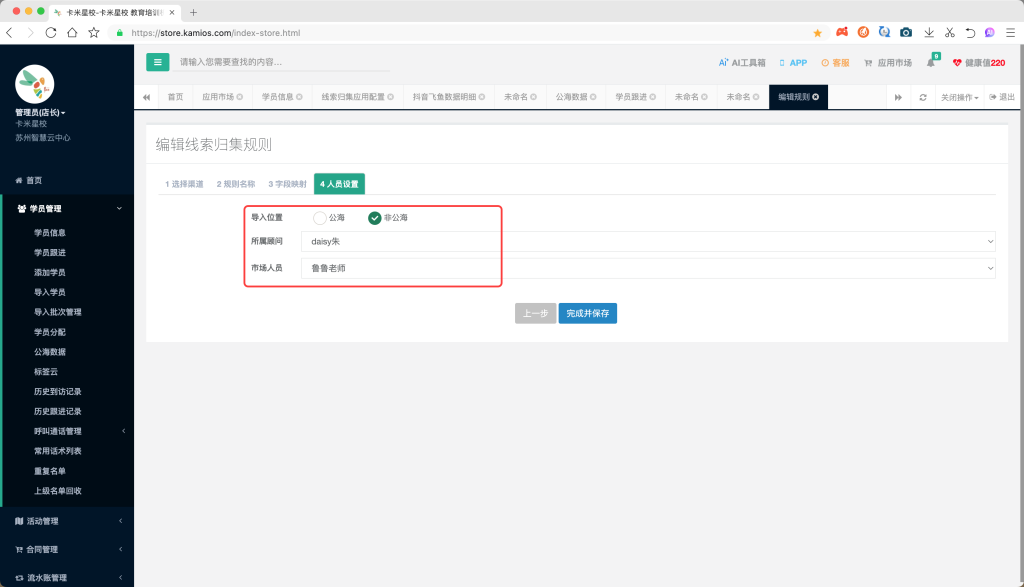Click the browser screenshot camera icon
1024x587 pixels.
[x=906, y=33]
